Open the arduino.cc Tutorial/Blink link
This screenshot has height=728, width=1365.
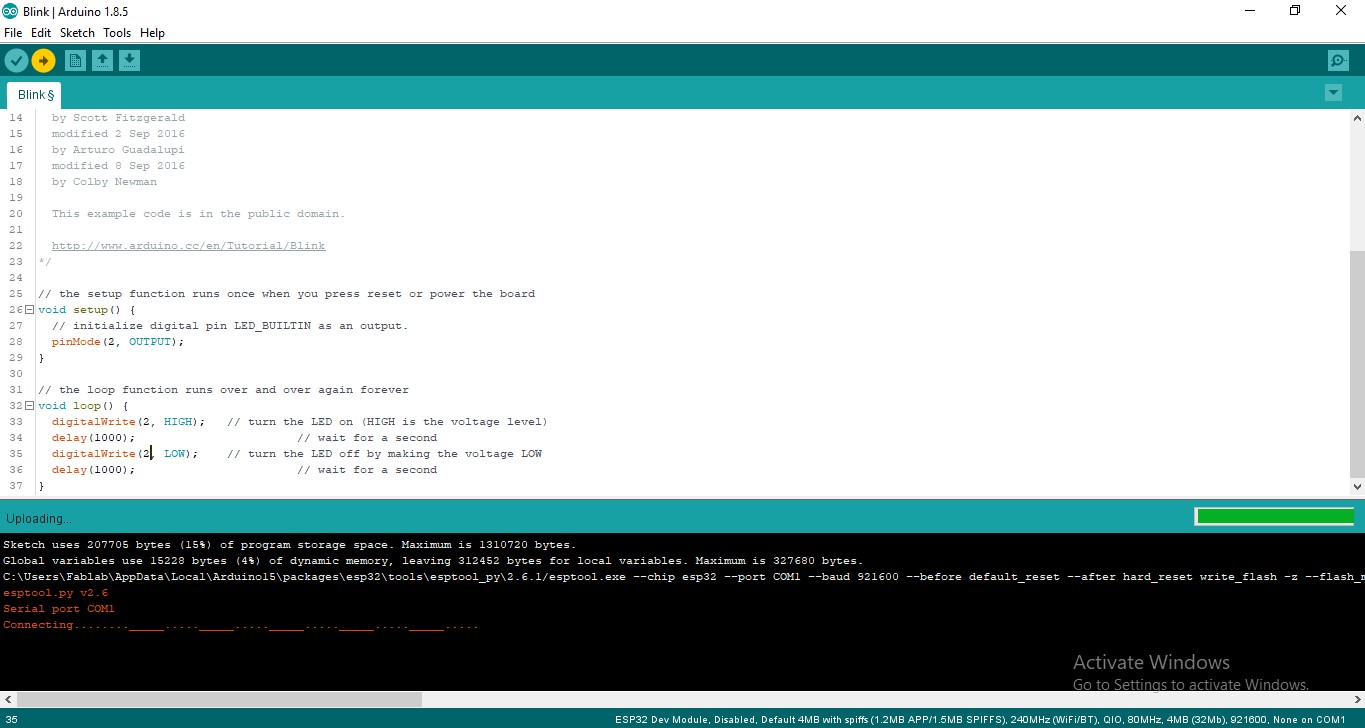[x=188, y=246]
